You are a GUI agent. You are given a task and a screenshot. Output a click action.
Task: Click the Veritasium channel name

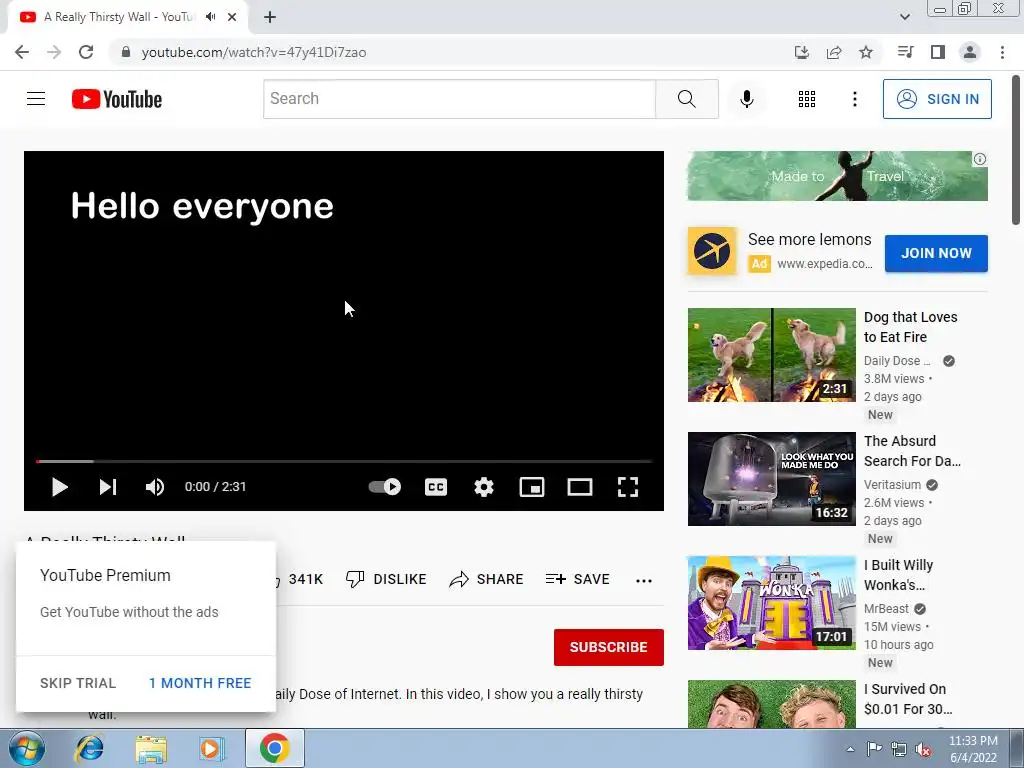892,485
